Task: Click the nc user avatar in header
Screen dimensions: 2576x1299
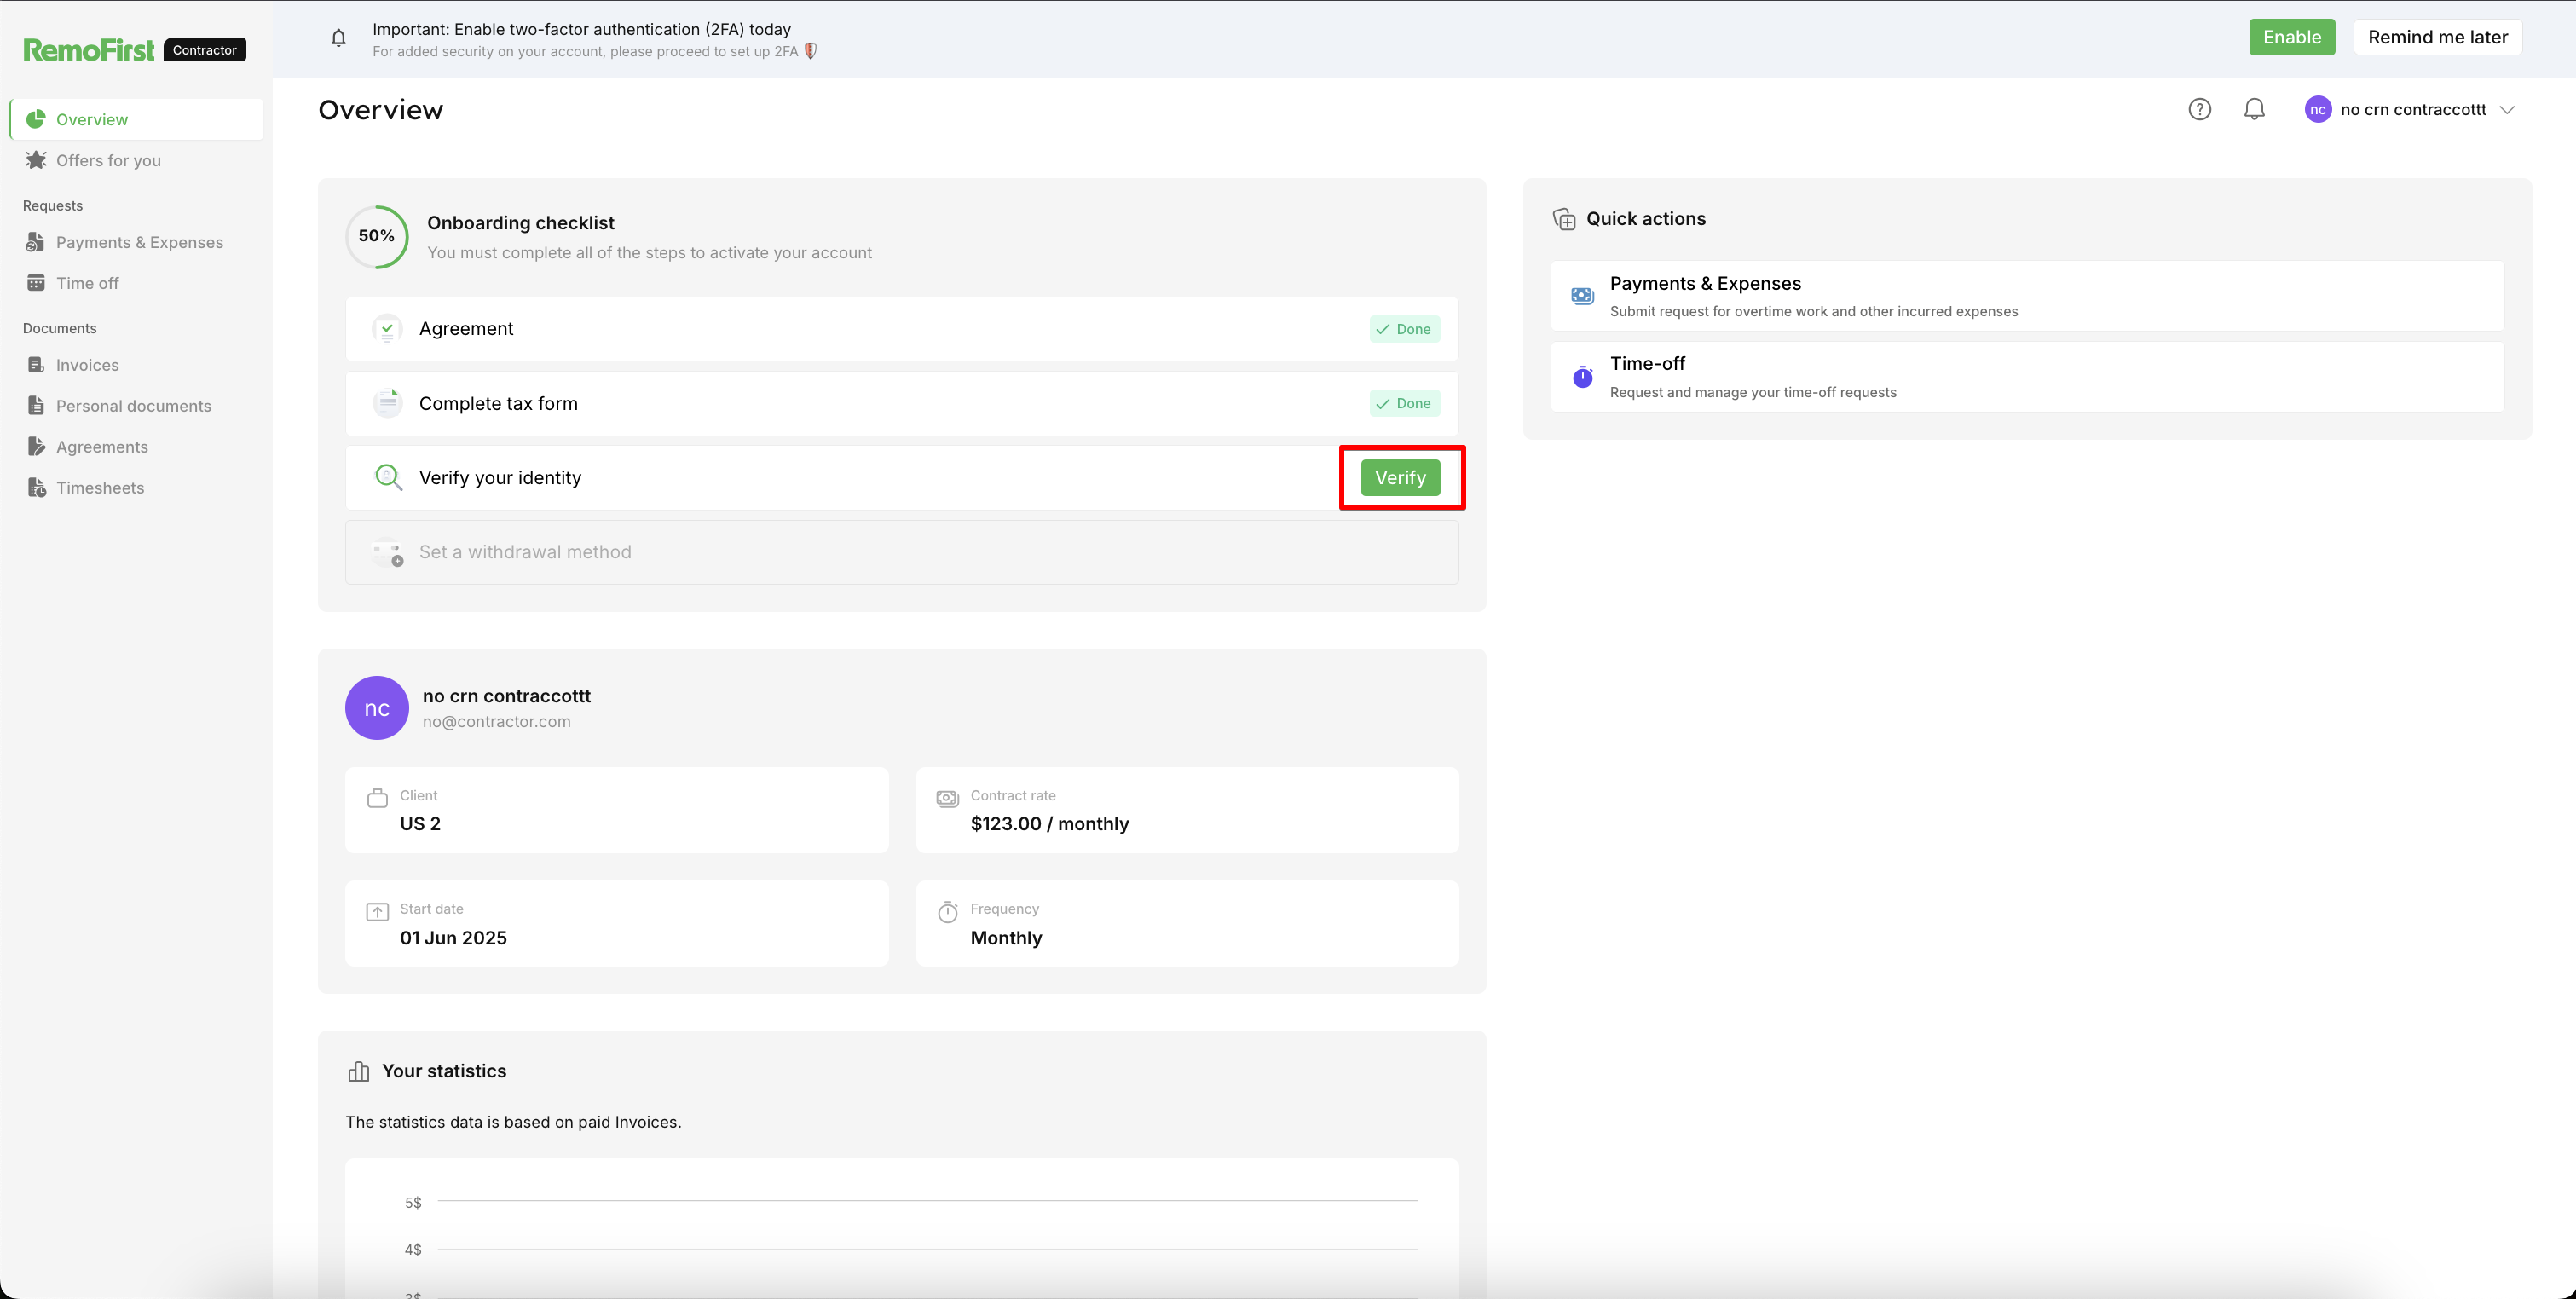Action: tap(2317, 109)
